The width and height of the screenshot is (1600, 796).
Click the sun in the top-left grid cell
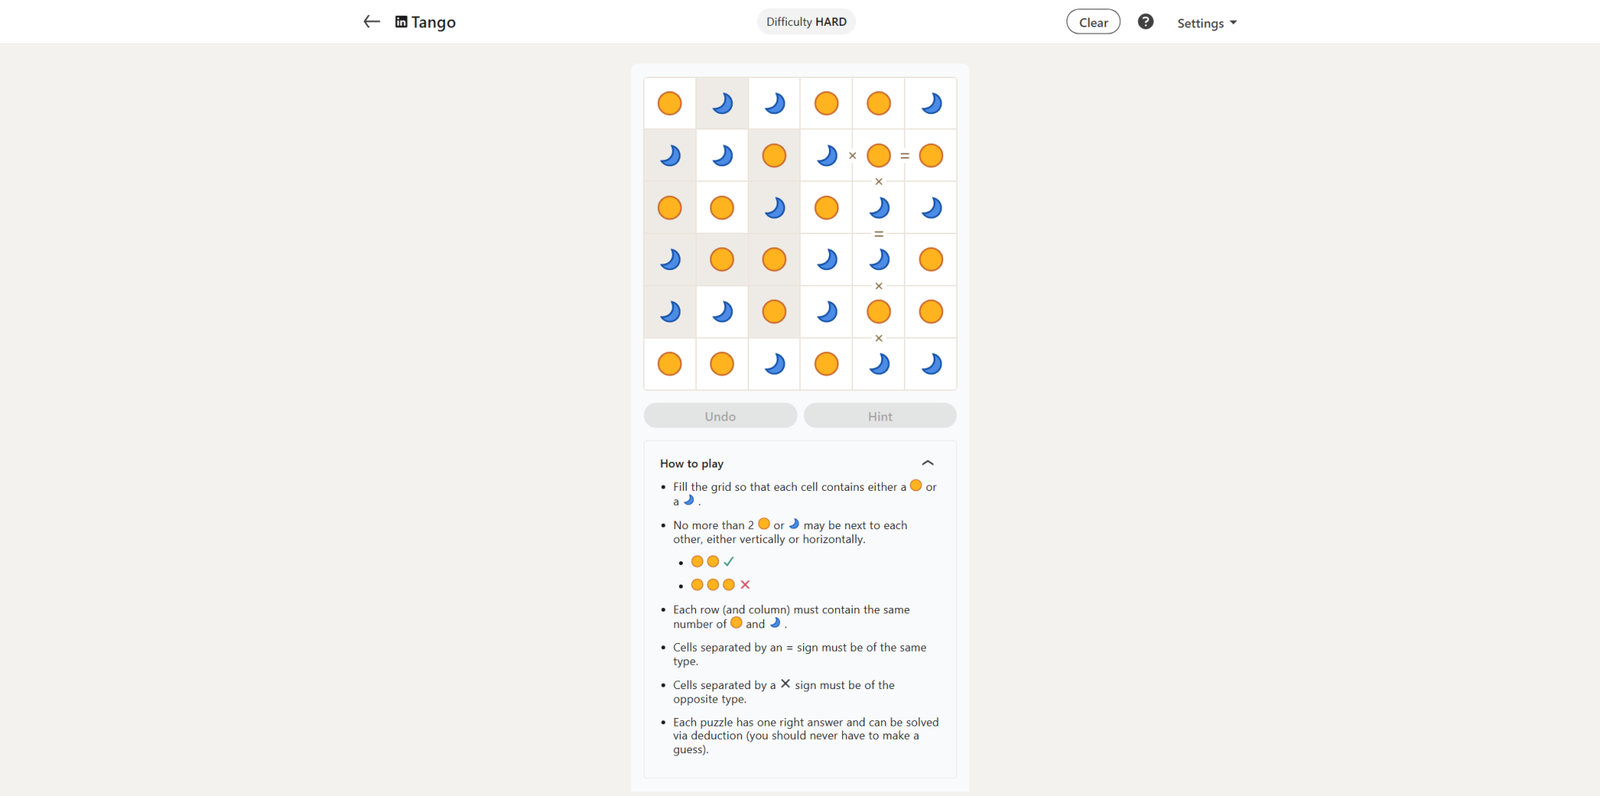point(670,103)
